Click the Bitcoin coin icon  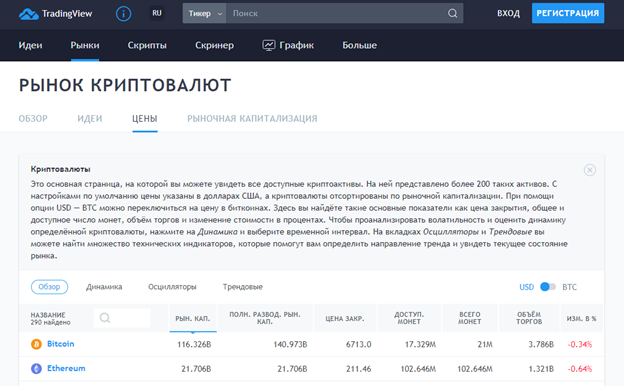(x=36, y=344)
